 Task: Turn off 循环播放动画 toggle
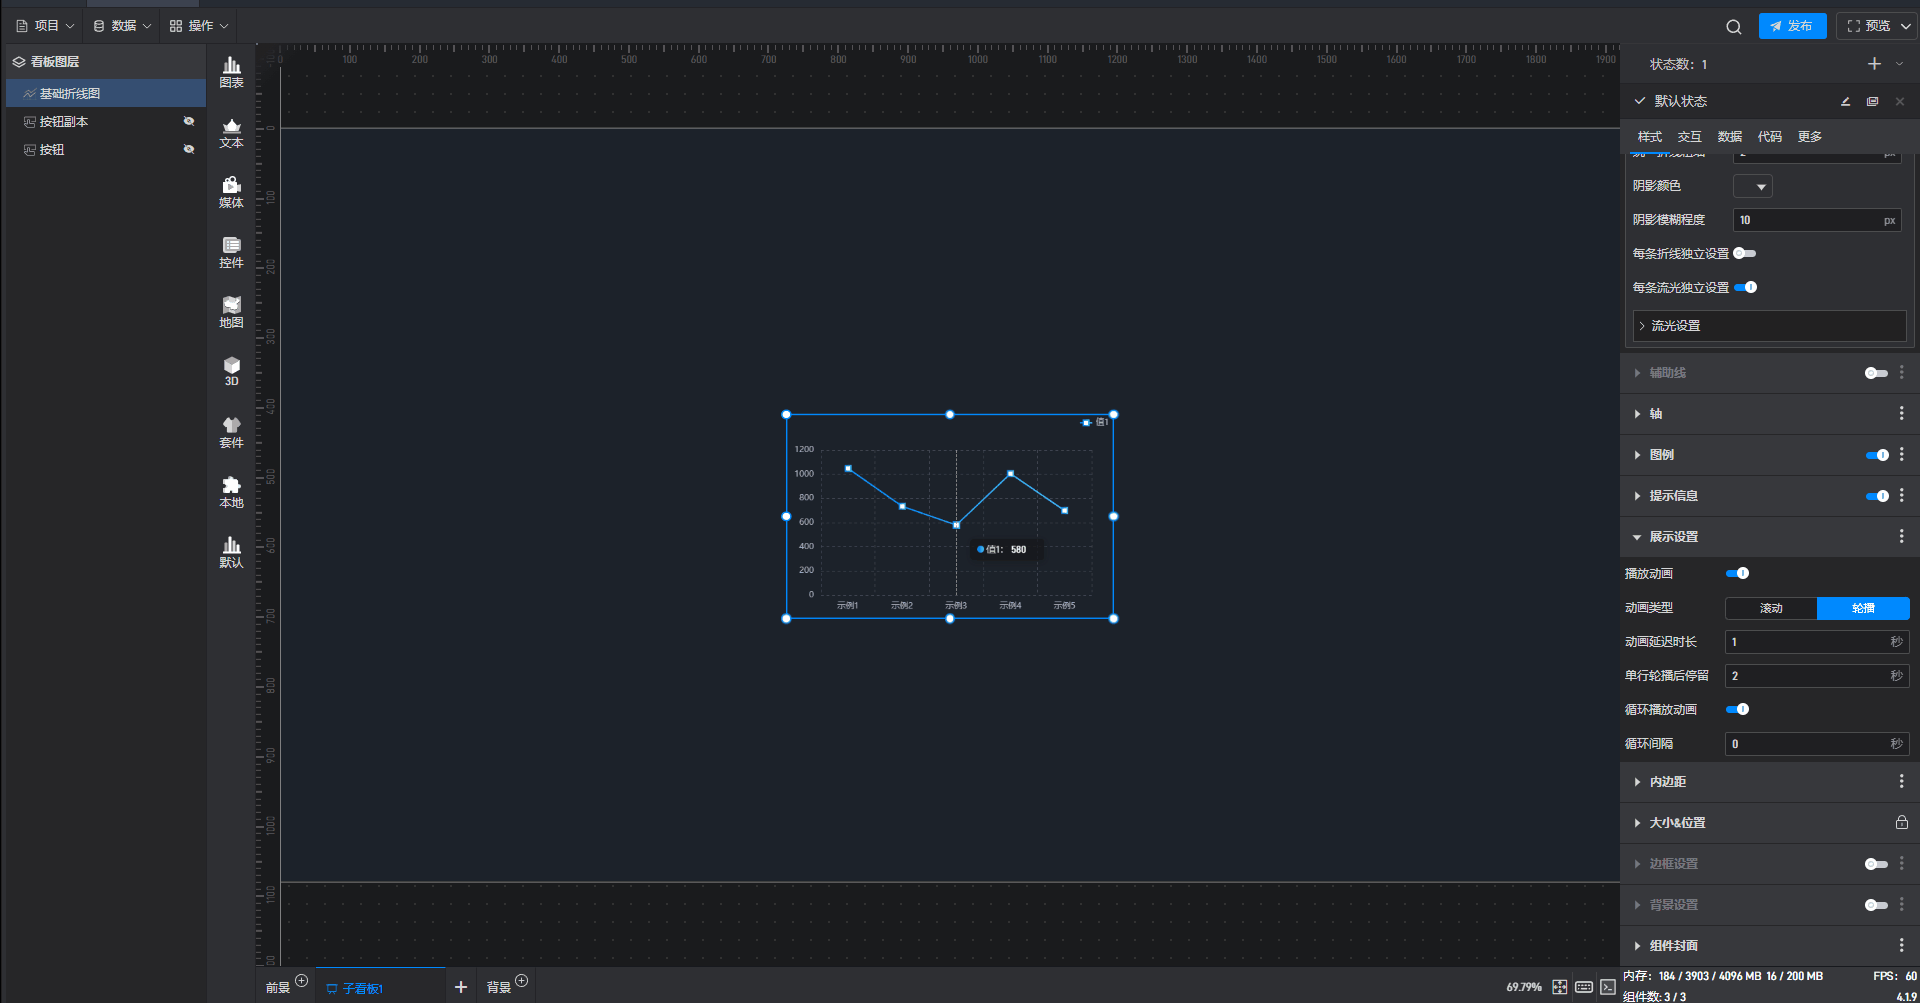tap(1737, 709)
